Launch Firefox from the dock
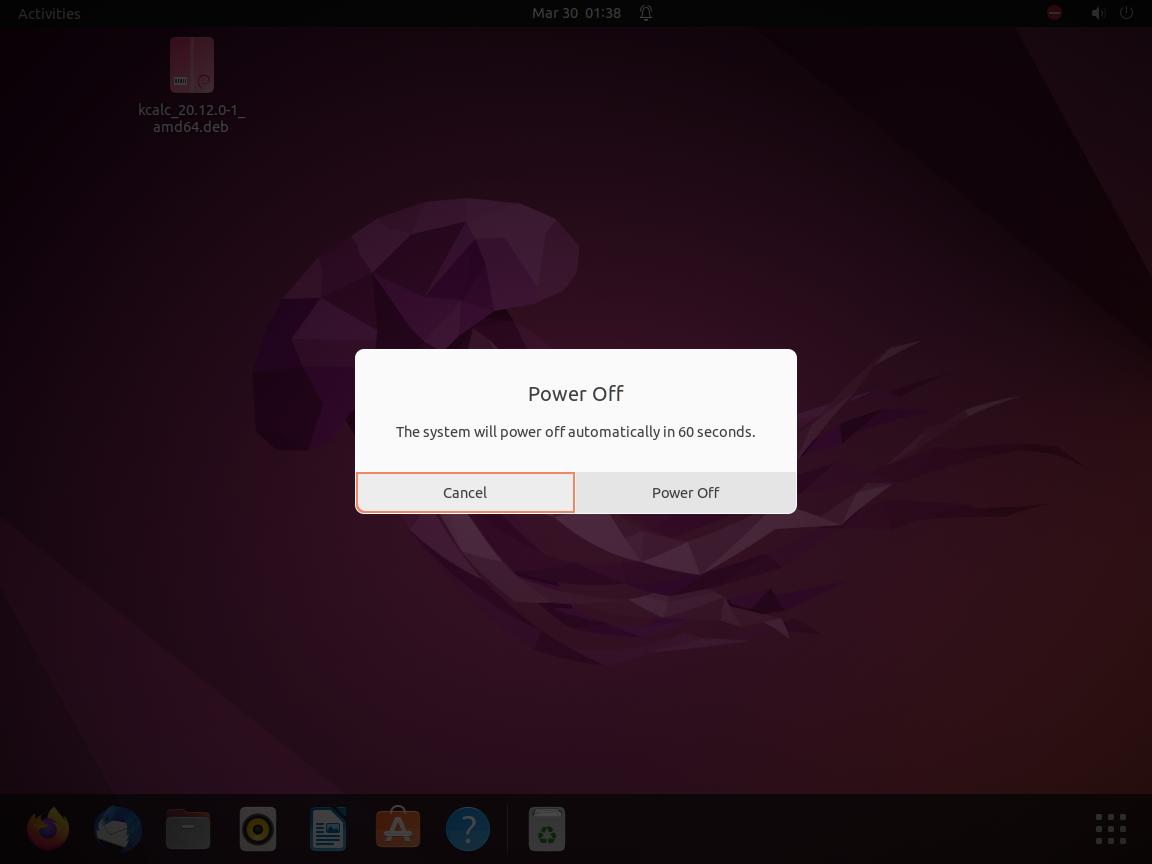 (x=48, y=829)
